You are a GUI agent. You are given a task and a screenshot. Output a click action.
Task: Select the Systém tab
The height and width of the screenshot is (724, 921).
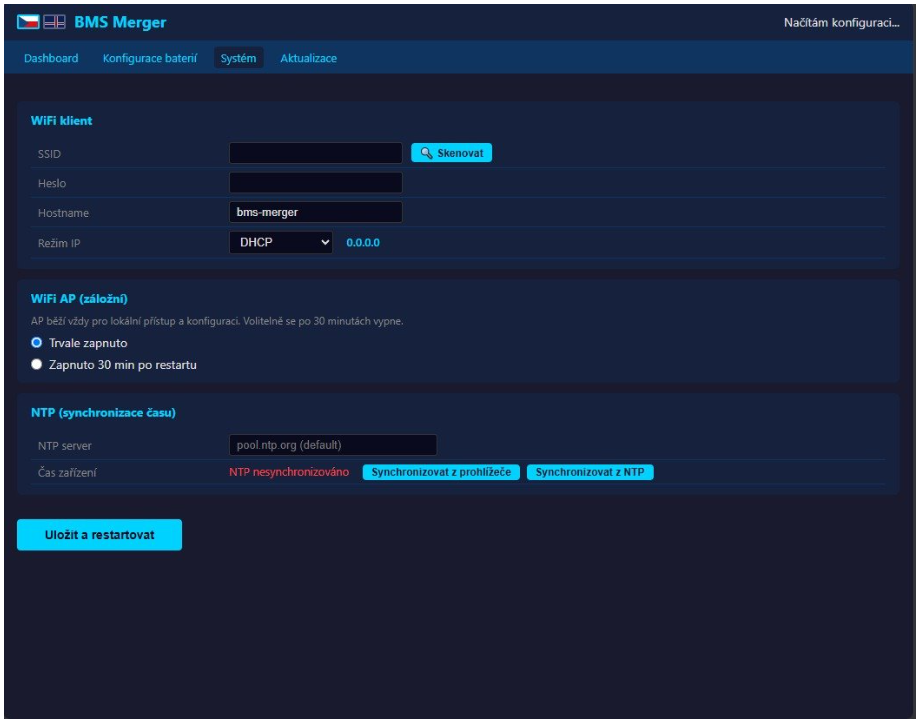click(238, 58)
